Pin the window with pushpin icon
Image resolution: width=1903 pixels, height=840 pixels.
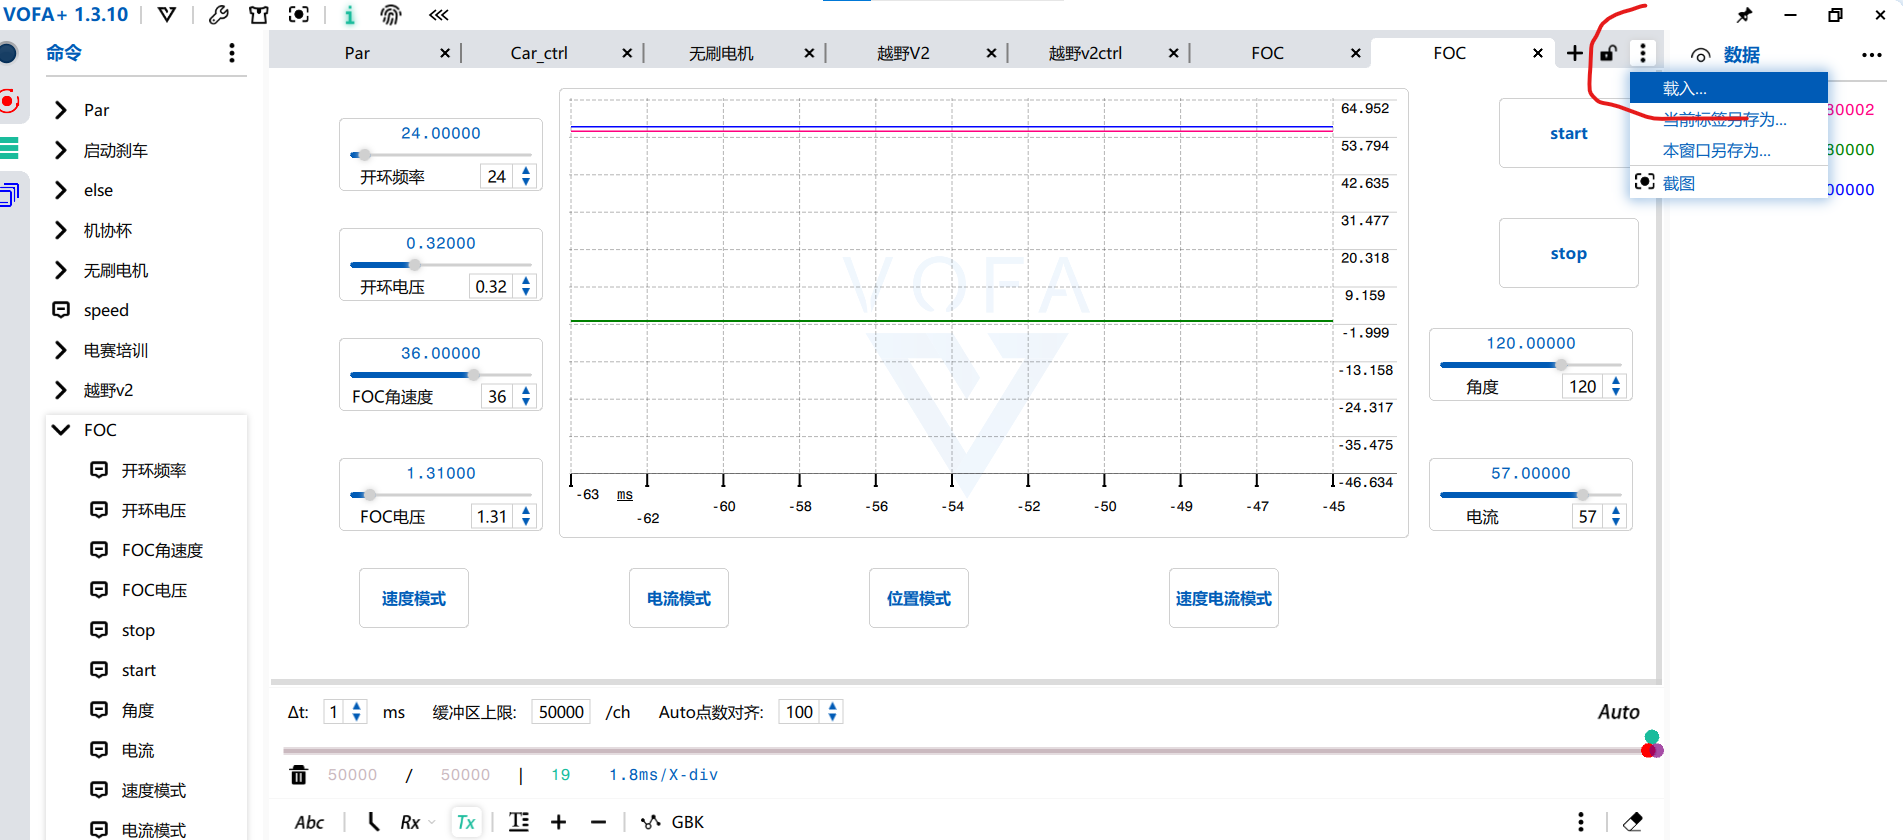[1744, 15]
